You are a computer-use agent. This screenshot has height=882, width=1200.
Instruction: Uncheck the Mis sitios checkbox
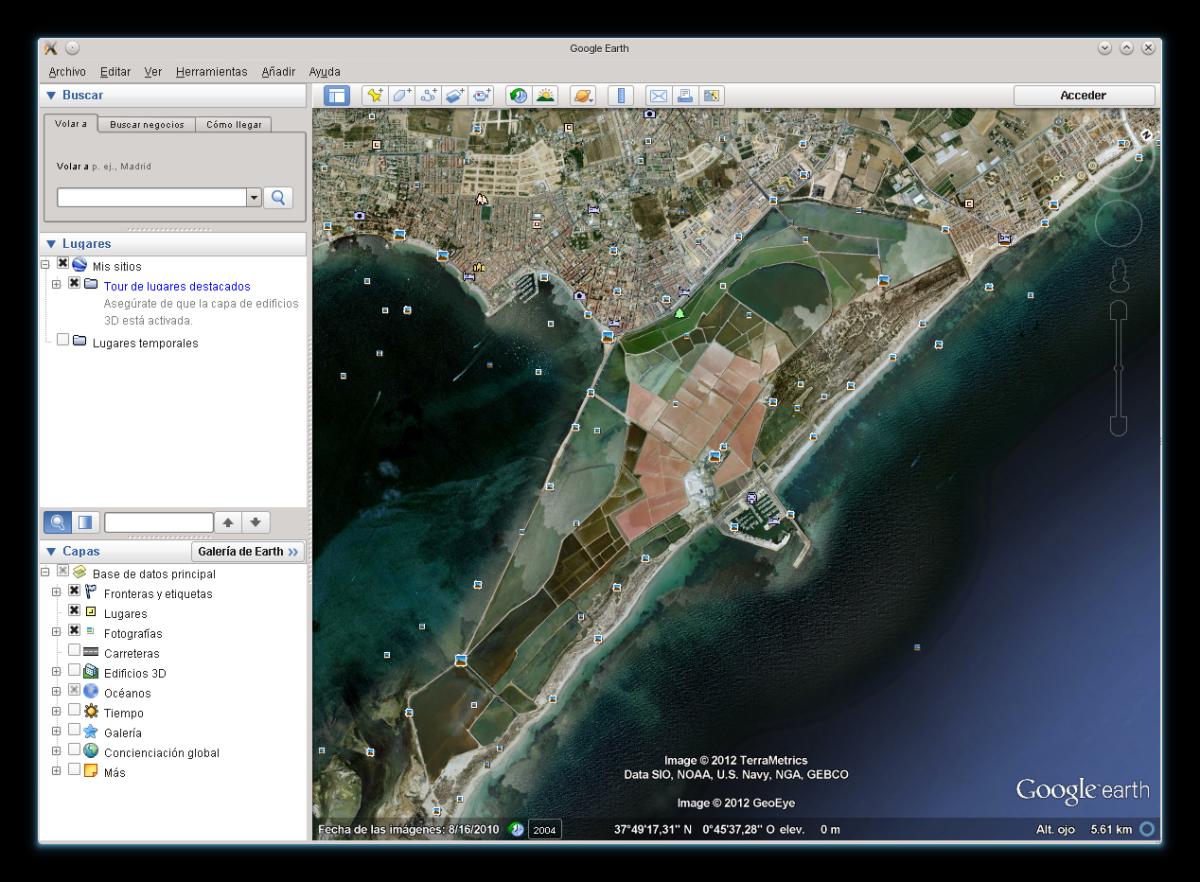63,264
